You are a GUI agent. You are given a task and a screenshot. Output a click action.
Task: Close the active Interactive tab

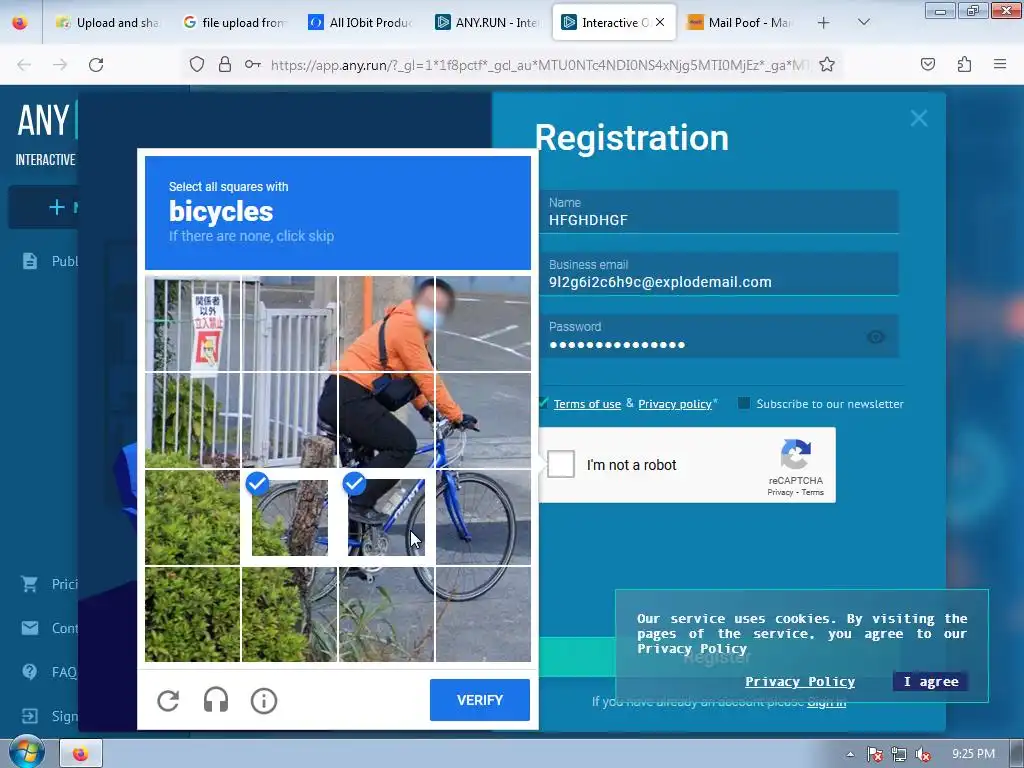point(660,22)
